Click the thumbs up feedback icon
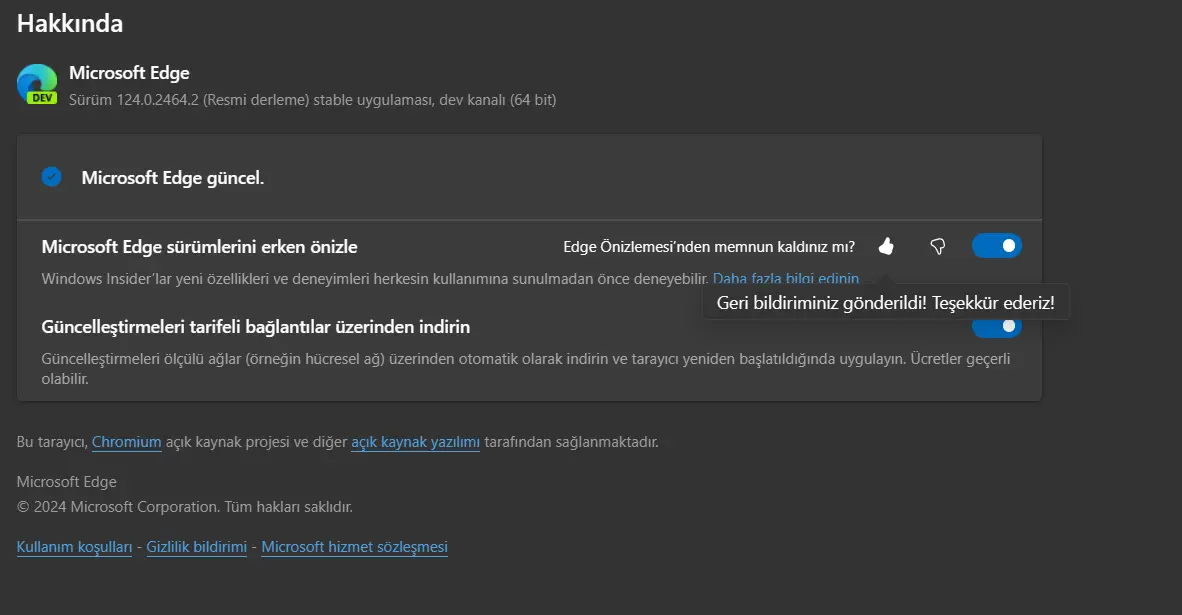This screenshot has width=1182, height=615. pyautogui.click(x=886, y=246)
